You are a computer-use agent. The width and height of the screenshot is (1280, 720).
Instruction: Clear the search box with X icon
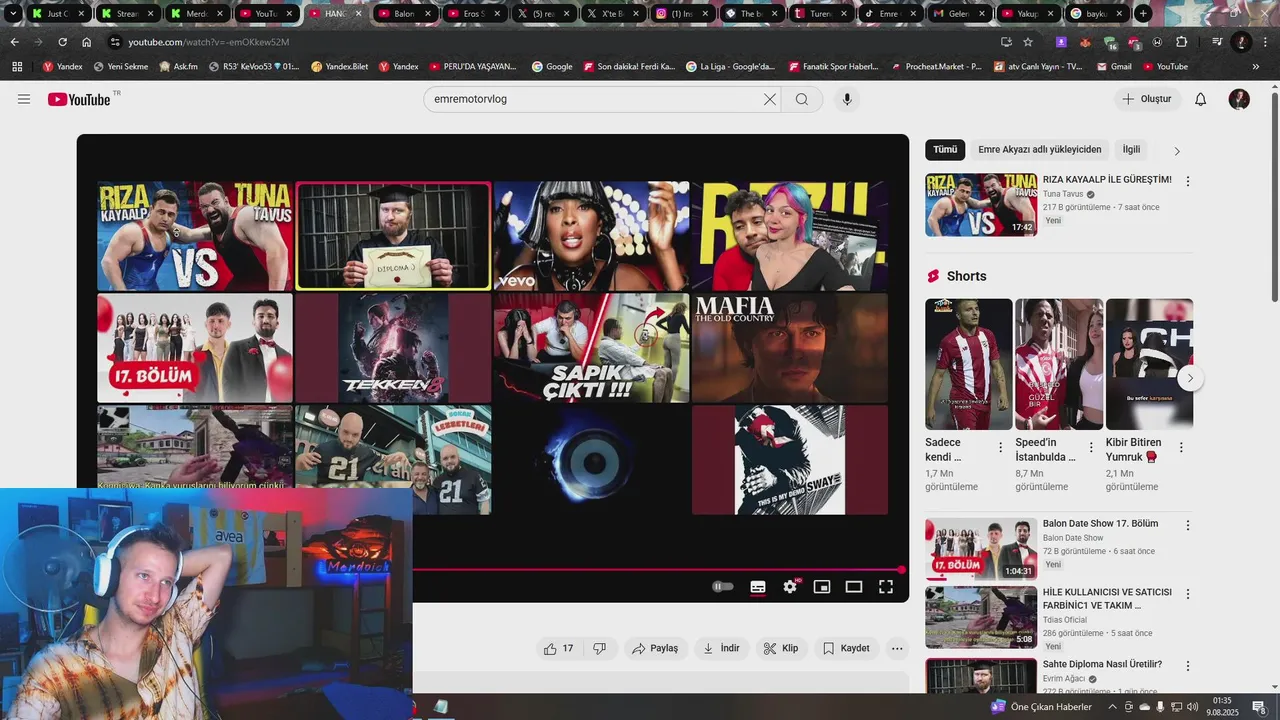(x=770, y=99)
